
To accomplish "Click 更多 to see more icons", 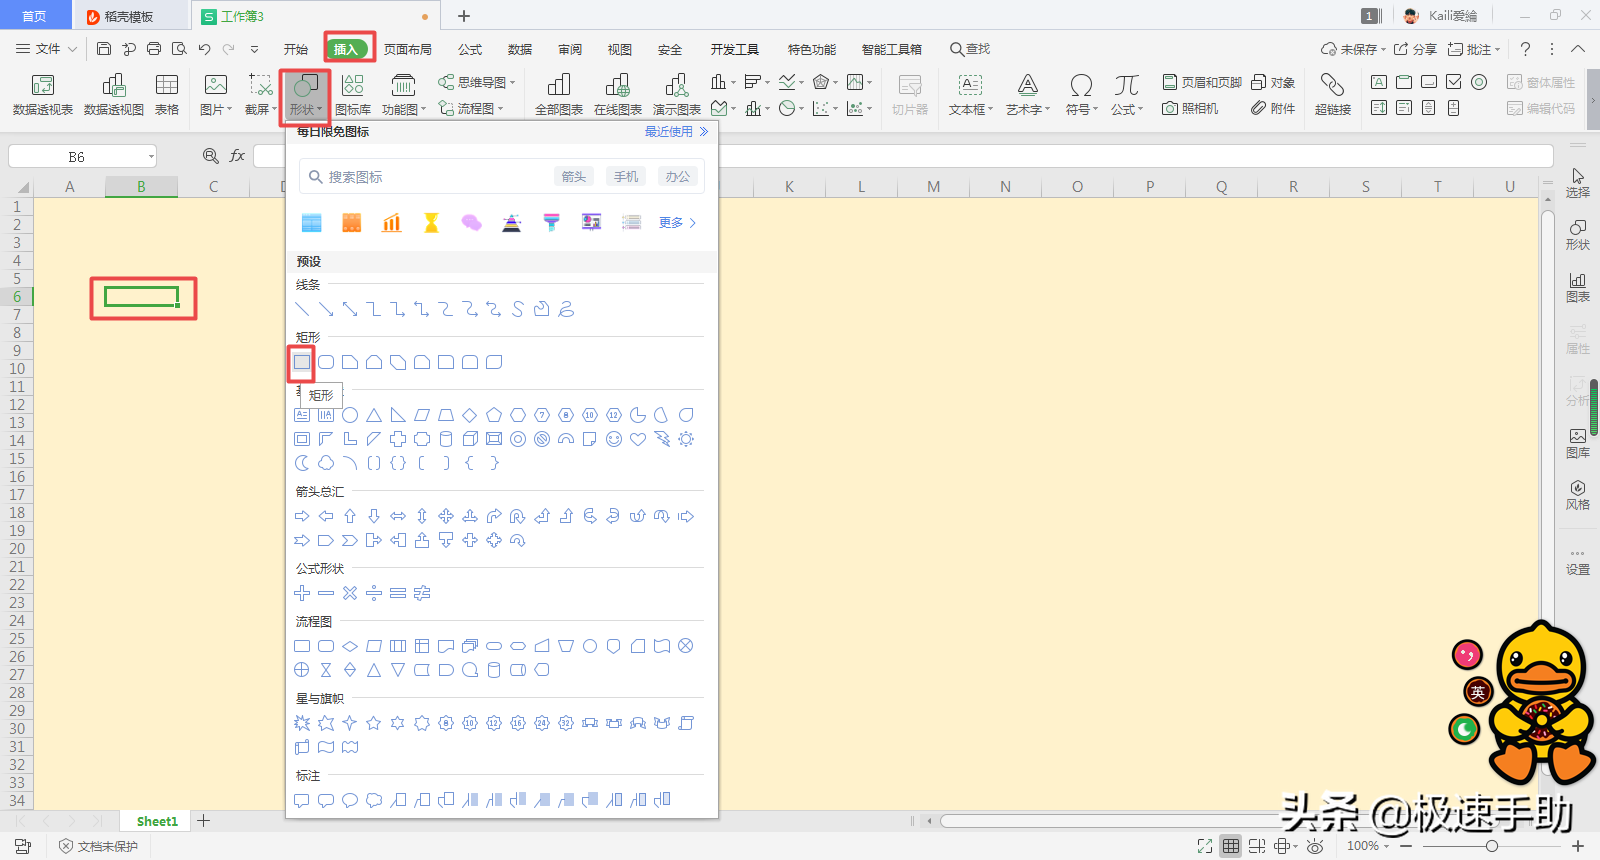I will click(x=677, y=222).
